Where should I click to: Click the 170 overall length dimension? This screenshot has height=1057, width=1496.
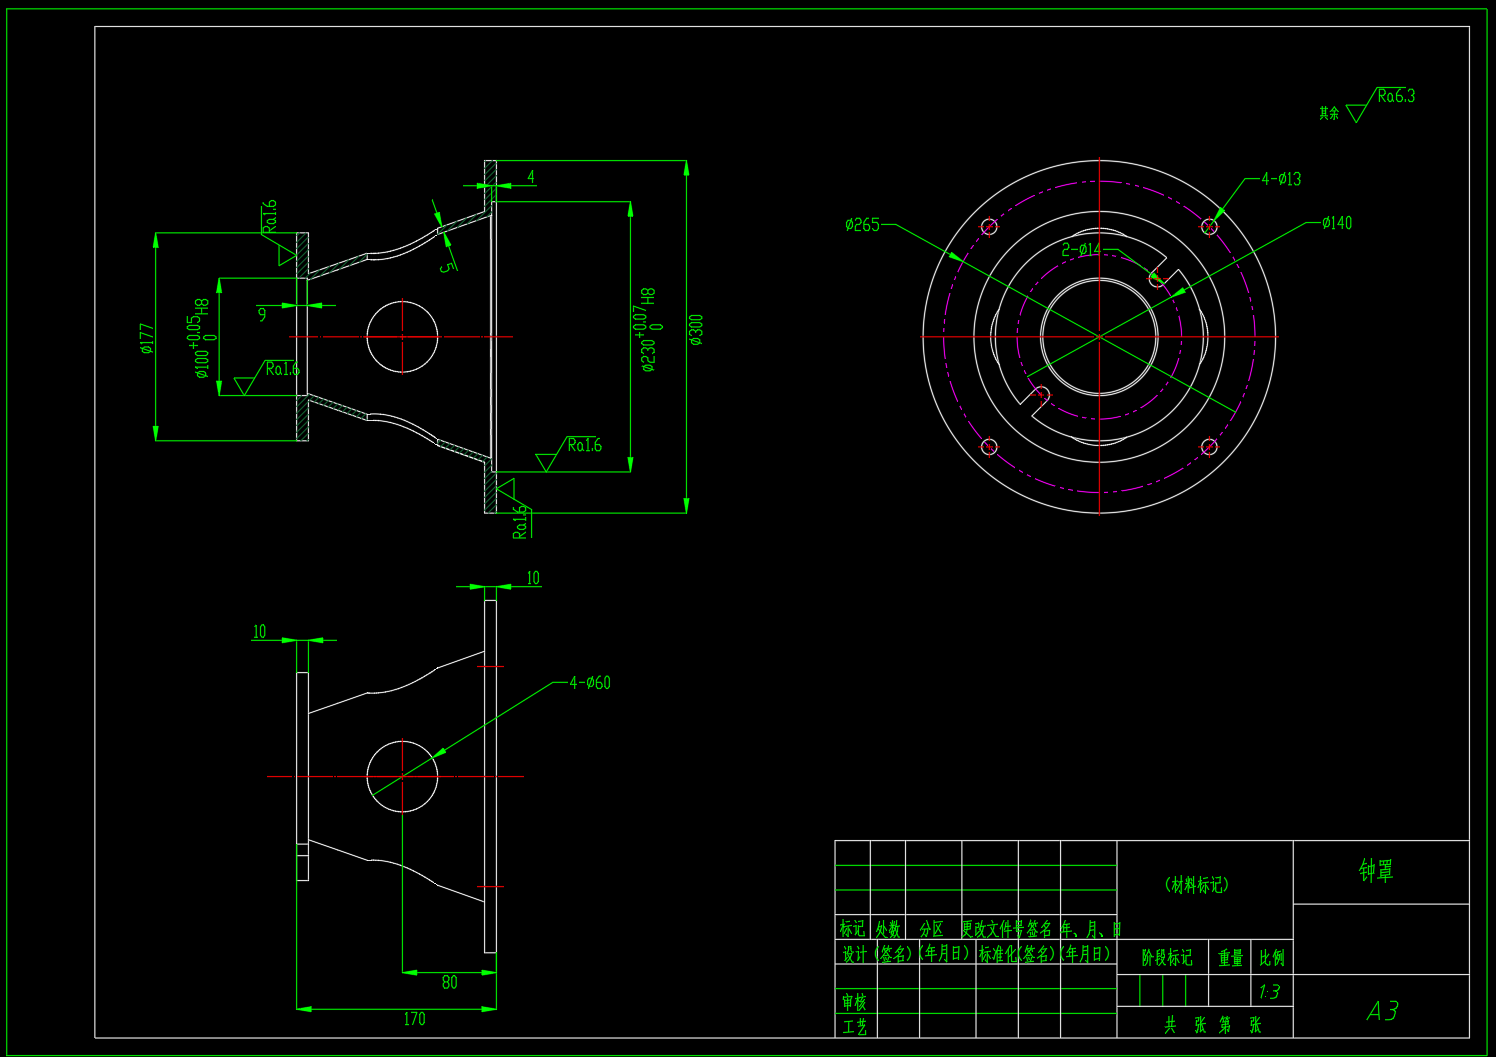(414, 1019)
